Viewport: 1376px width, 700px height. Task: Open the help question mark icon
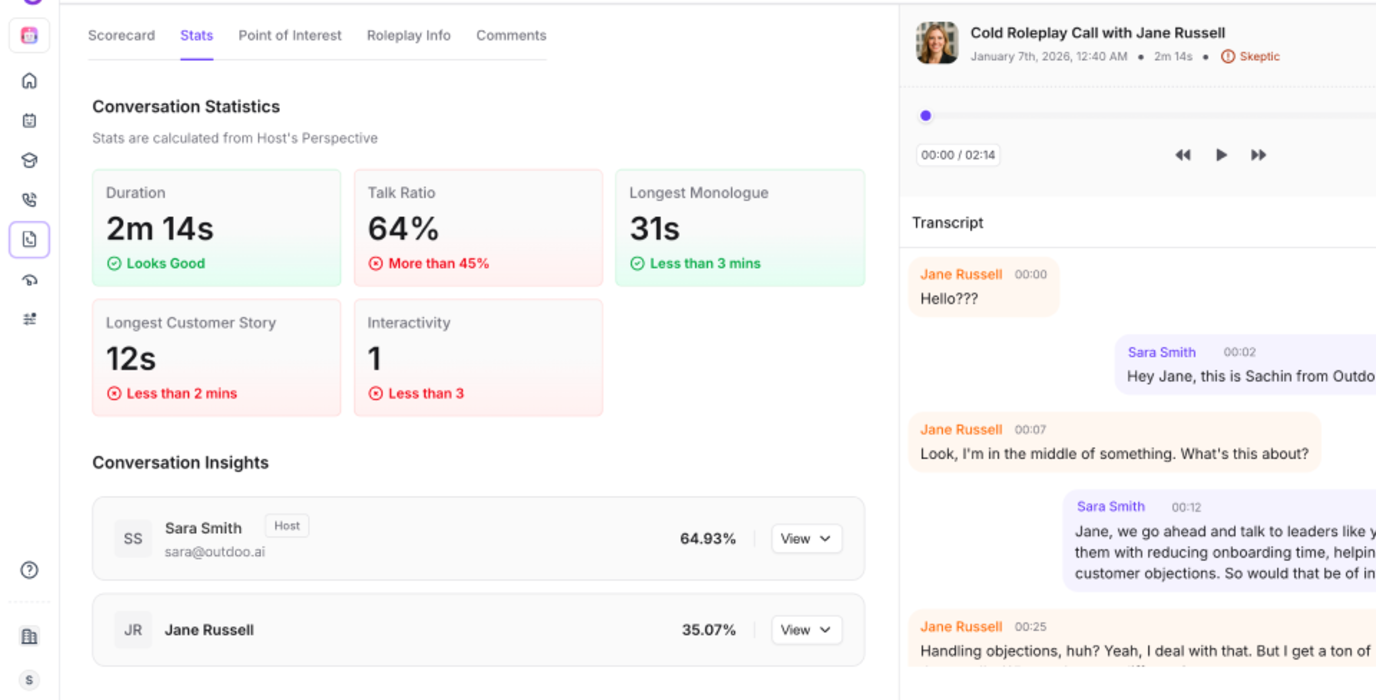pos(29,570)
